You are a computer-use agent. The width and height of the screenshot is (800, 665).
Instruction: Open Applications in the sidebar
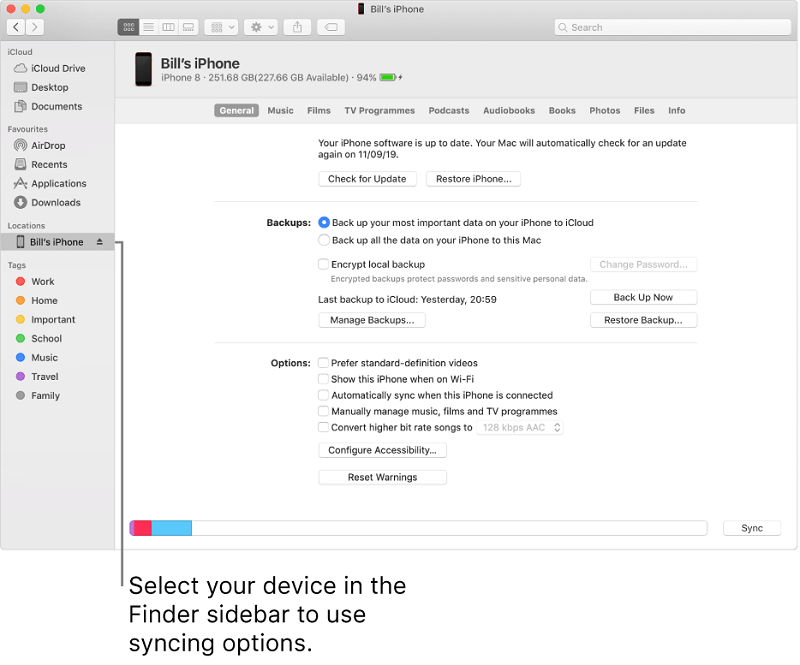pos(57,183)
